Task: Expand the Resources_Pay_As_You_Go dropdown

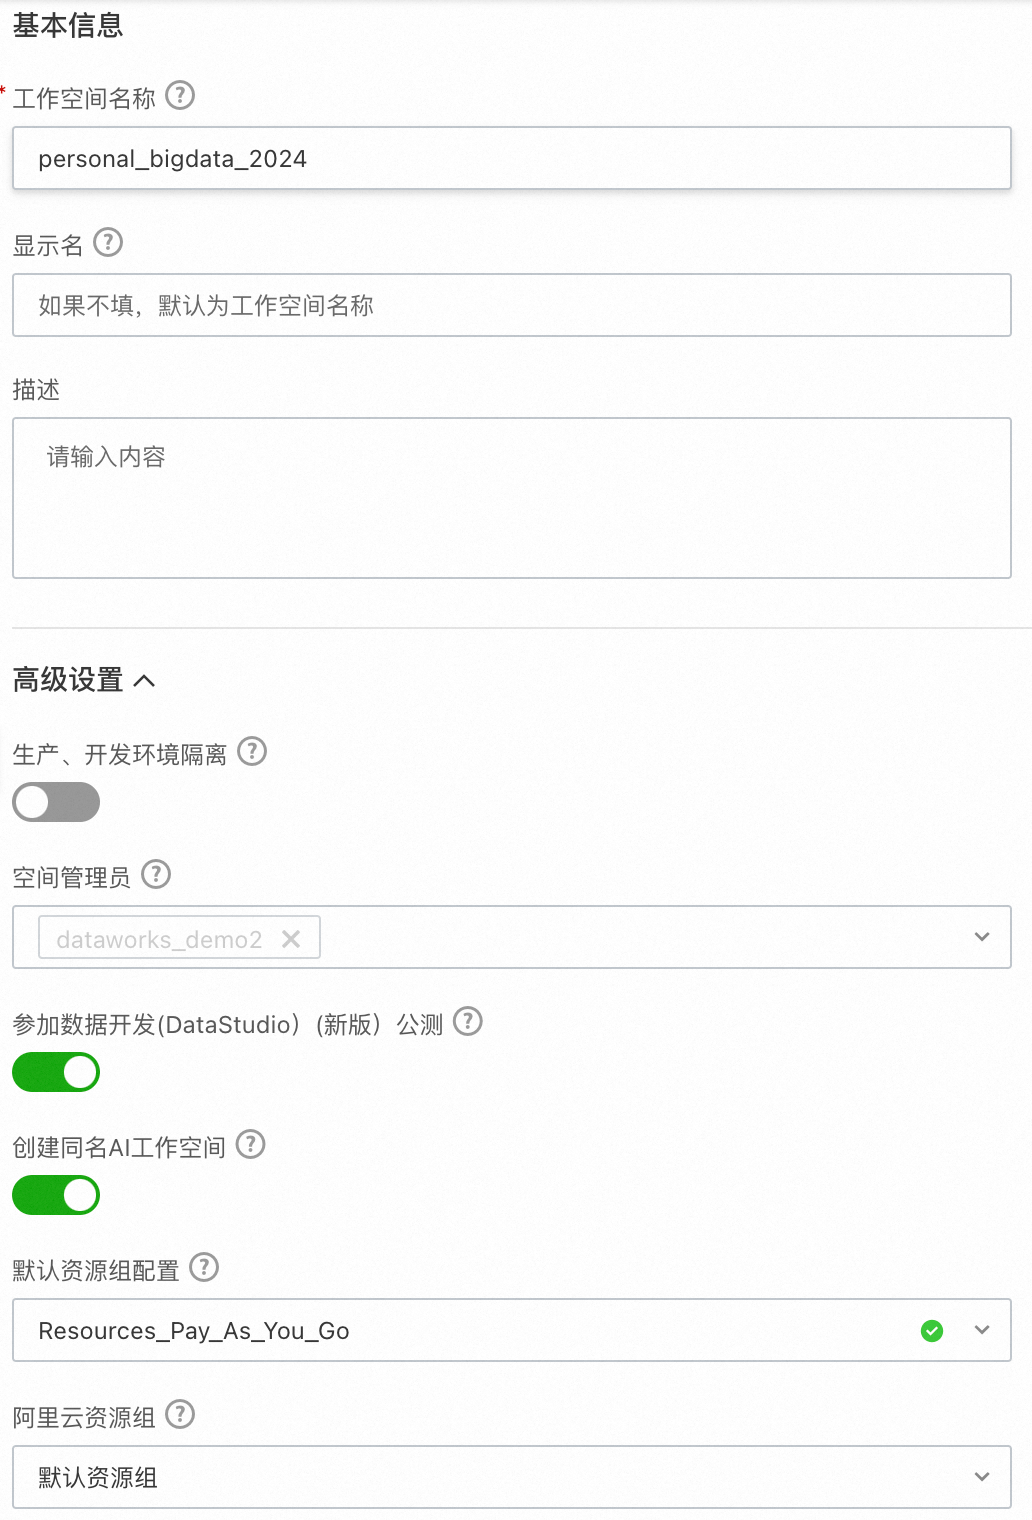Action: pyautogui.click(x=979, y=1330)
